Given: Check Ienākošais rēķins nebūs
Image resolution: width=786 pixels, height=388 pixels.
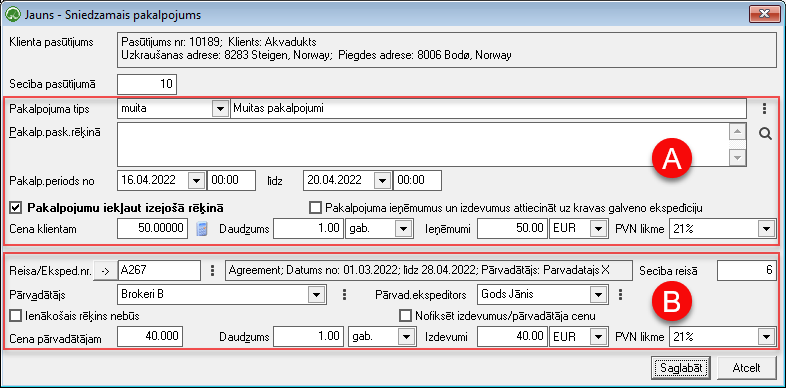Looking at the screenshot, I should pos(17,316).
